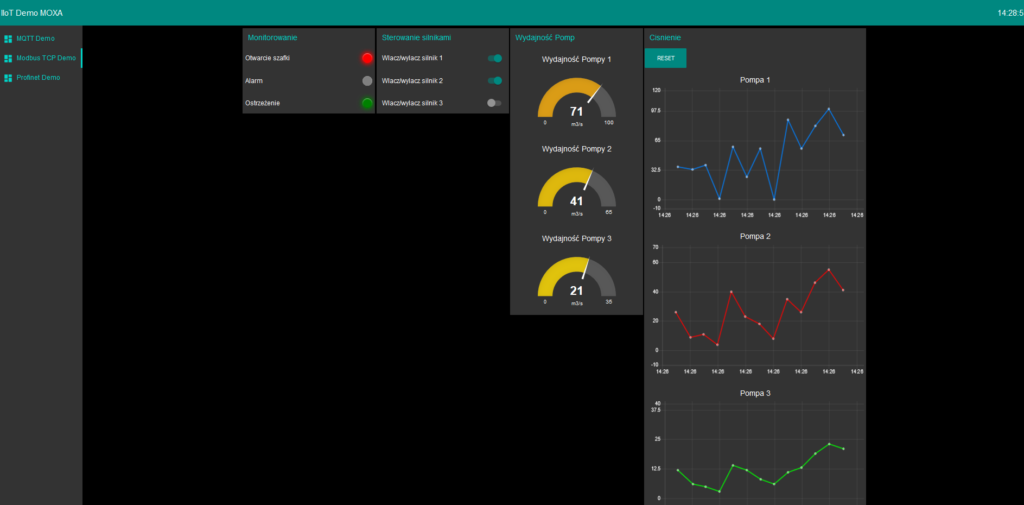Click the green Ostrzeżenie LED indicator
Image resolution: width=1024 pixels, height=505 pixels.
(x=367, y=103)
